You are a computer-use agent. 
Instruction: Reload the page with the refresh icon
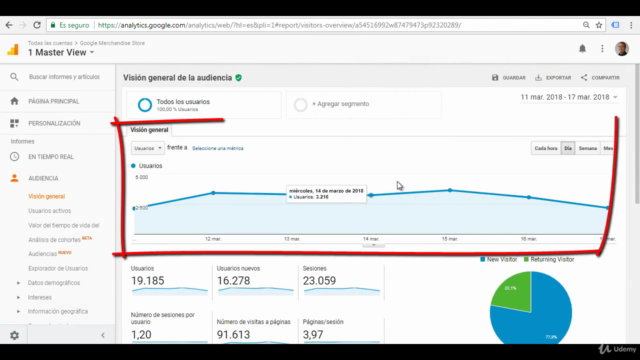point(37,25)
